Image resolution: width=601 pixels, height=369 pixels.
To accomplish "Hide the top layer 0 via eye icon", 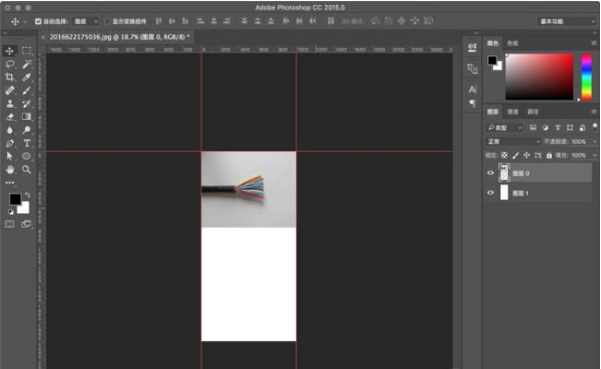I will [x=490, y=173].
